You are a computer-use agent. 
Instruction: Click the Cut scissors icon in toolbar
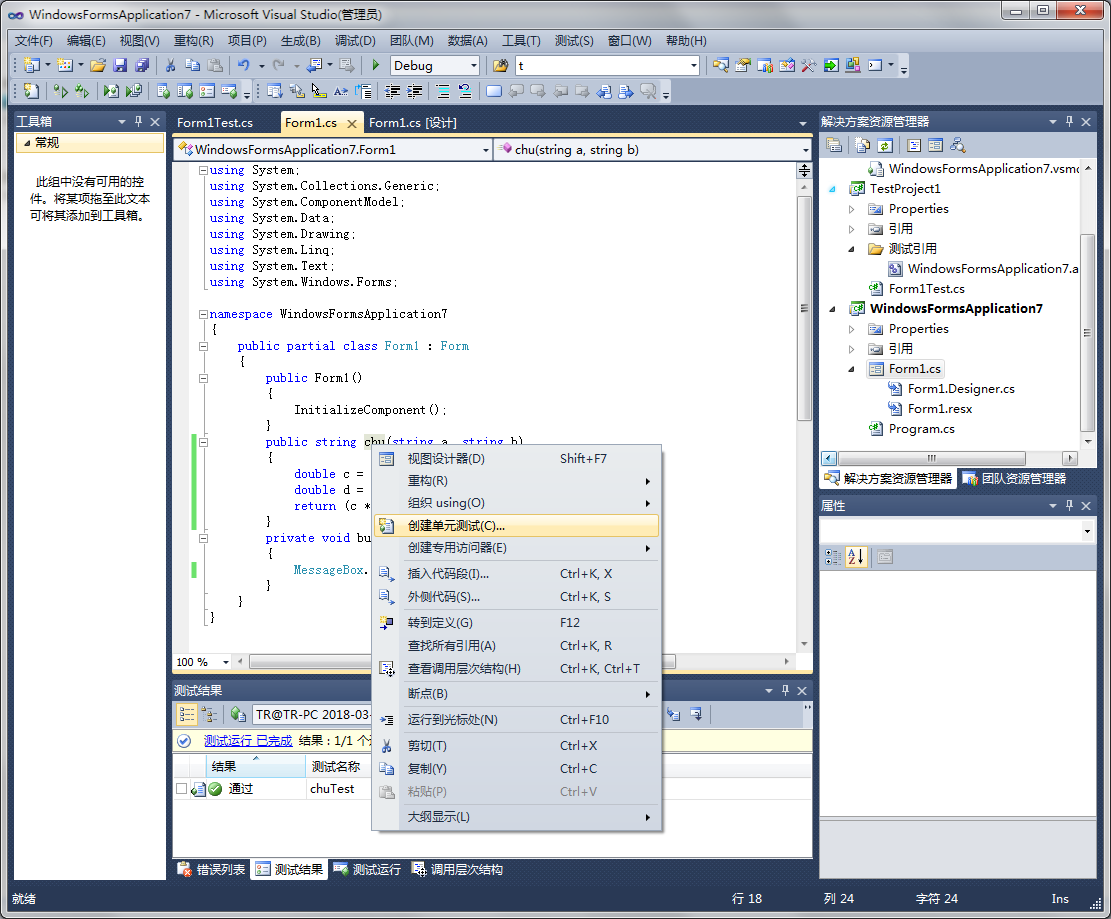[170, 65]
